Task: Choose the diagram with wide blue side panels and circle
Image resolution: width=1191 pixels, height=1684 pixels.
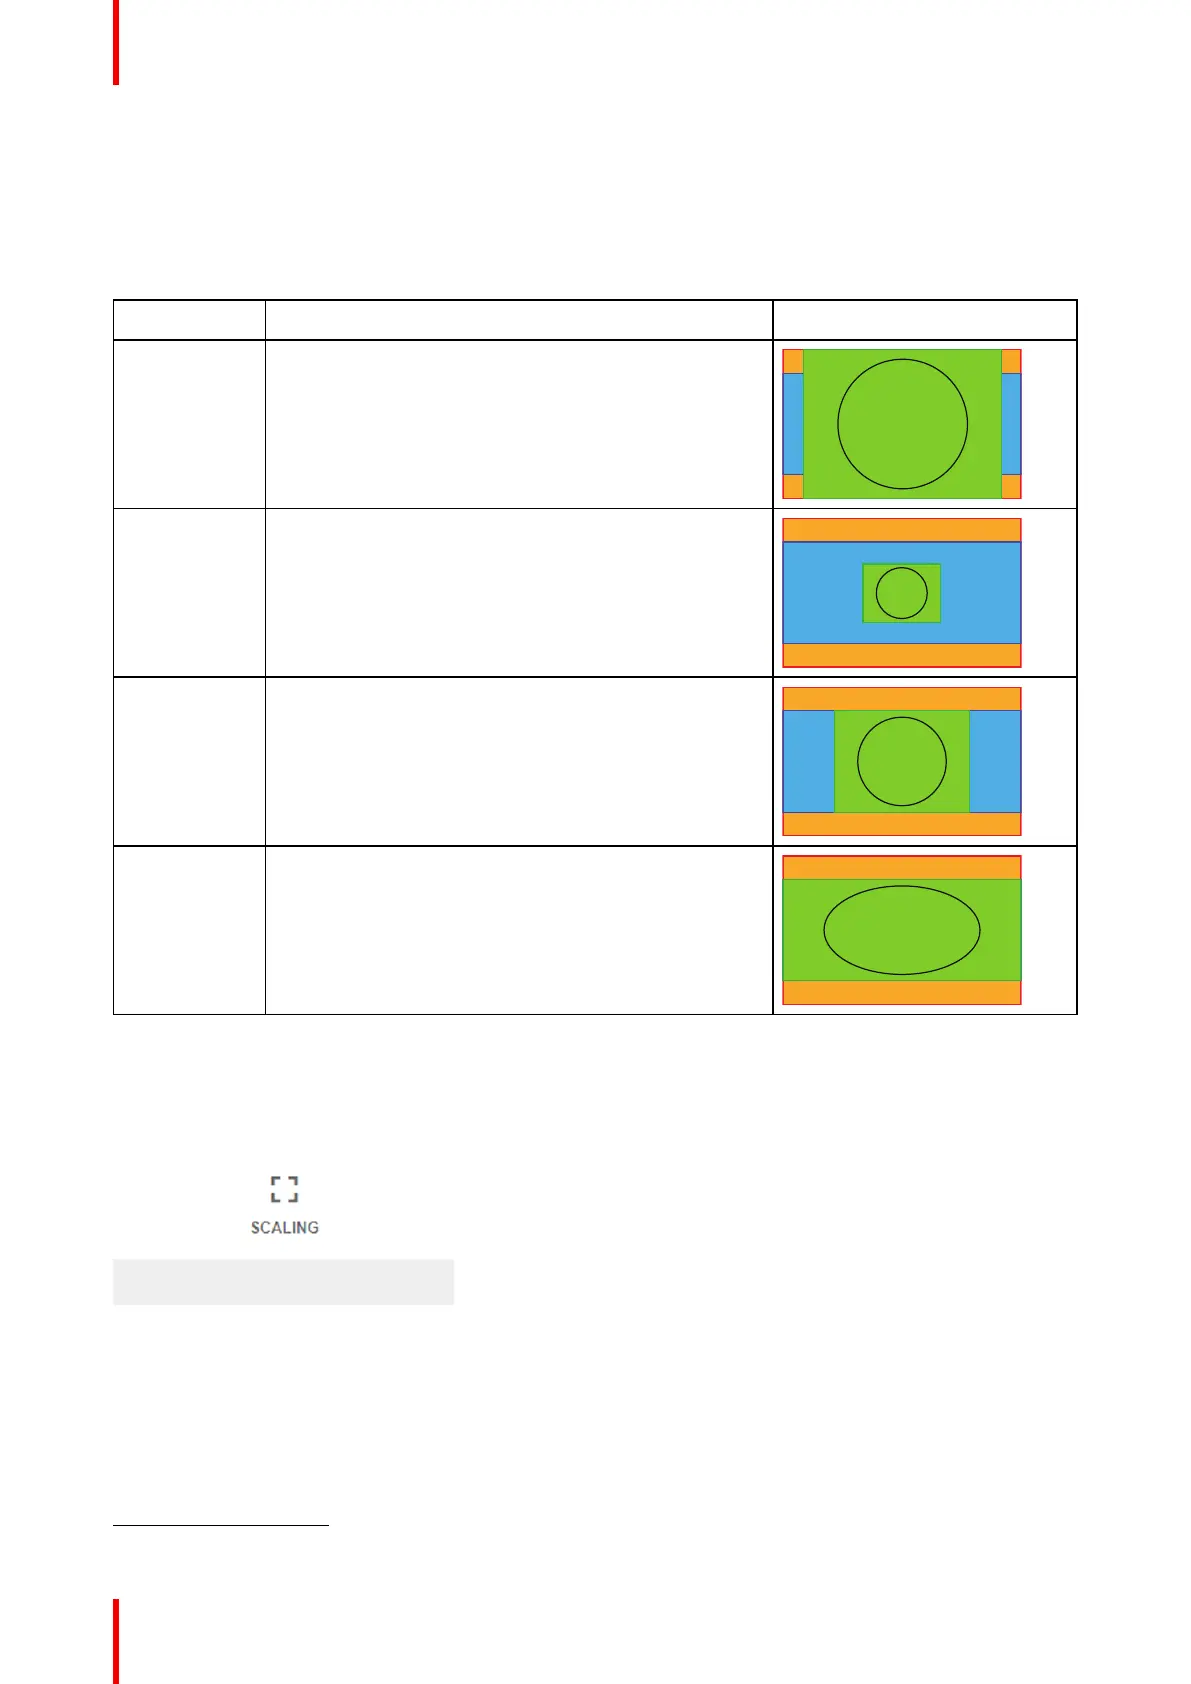Action: pyautogui.click(x=901, y=761)
